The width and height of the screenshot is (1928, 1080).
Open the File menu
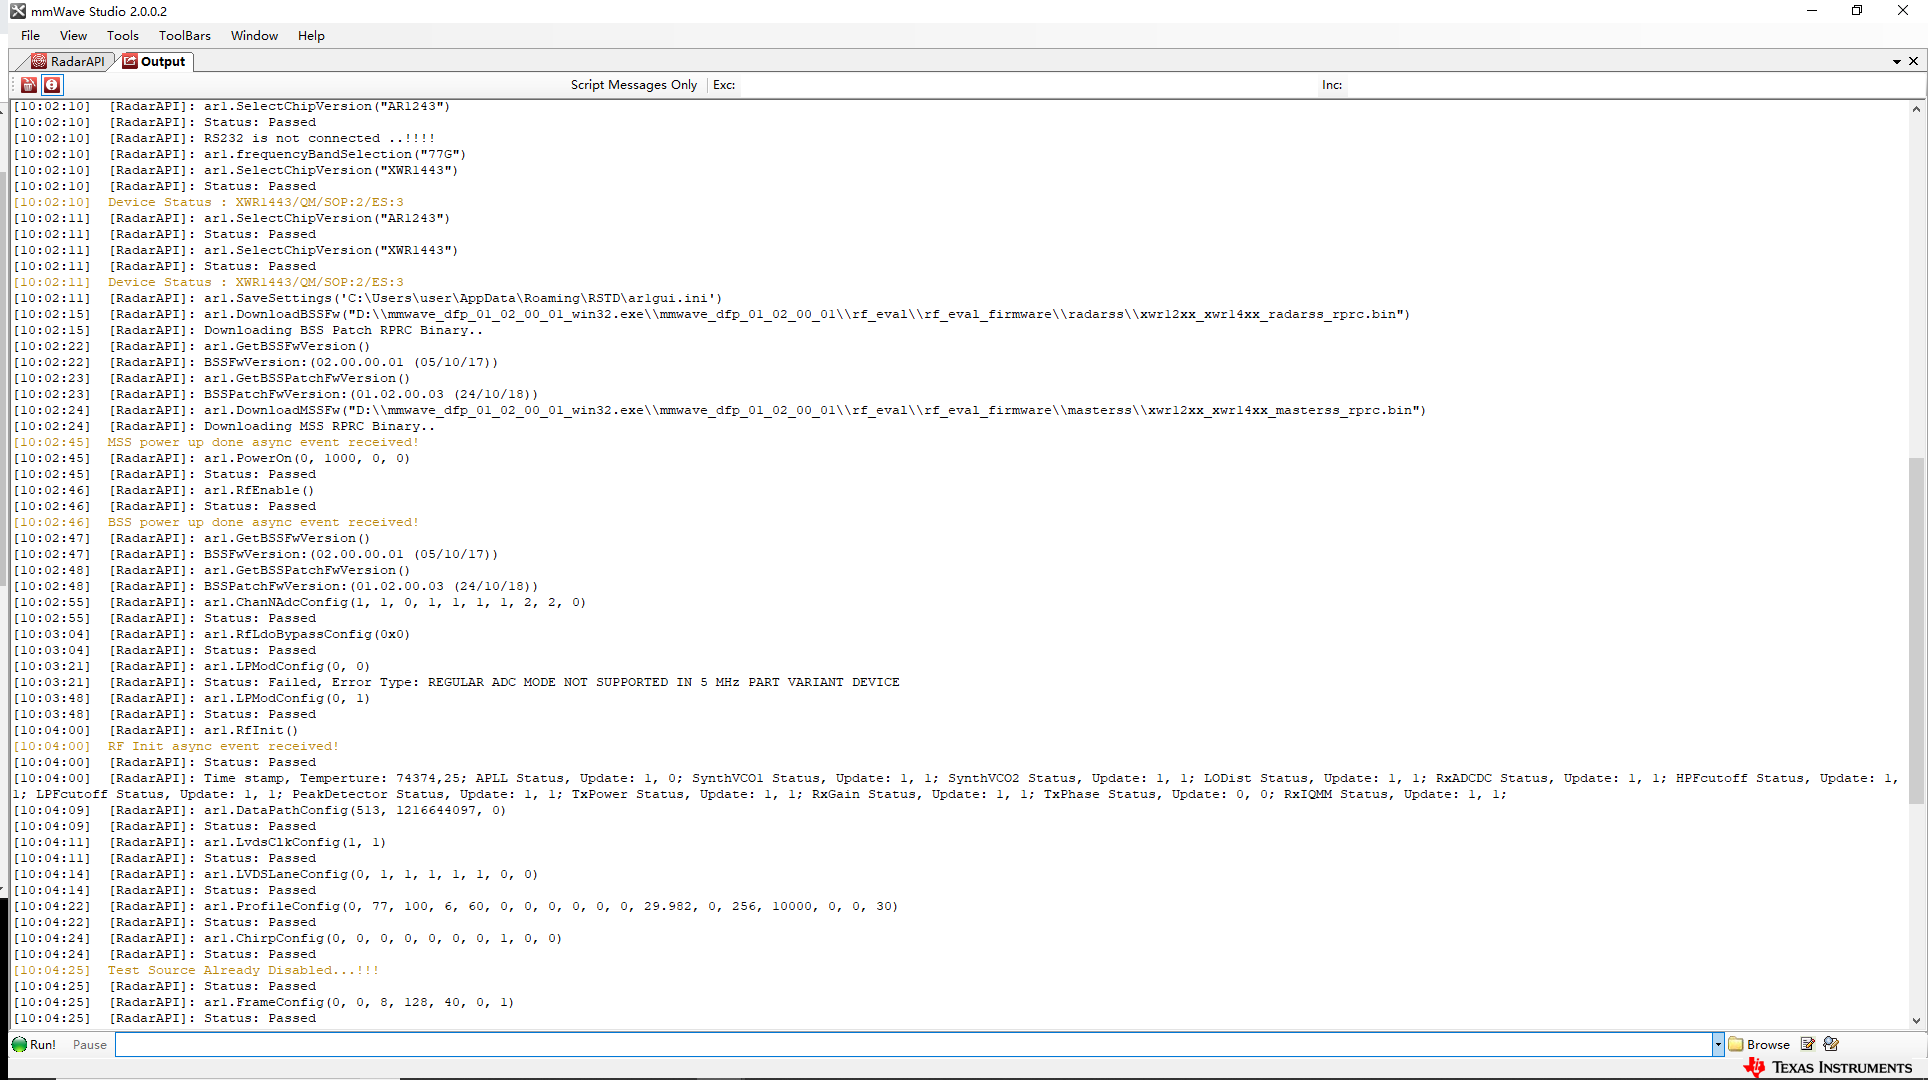31,35
